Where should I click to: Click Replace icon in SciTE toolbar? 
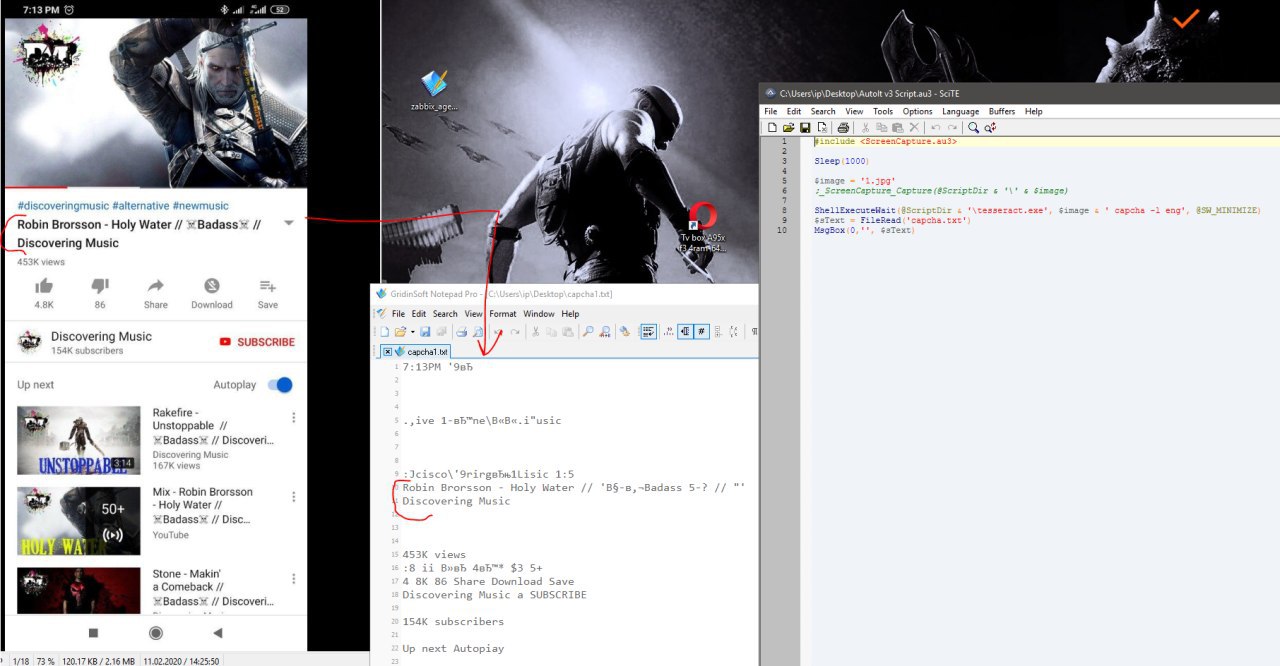[990, 128]
